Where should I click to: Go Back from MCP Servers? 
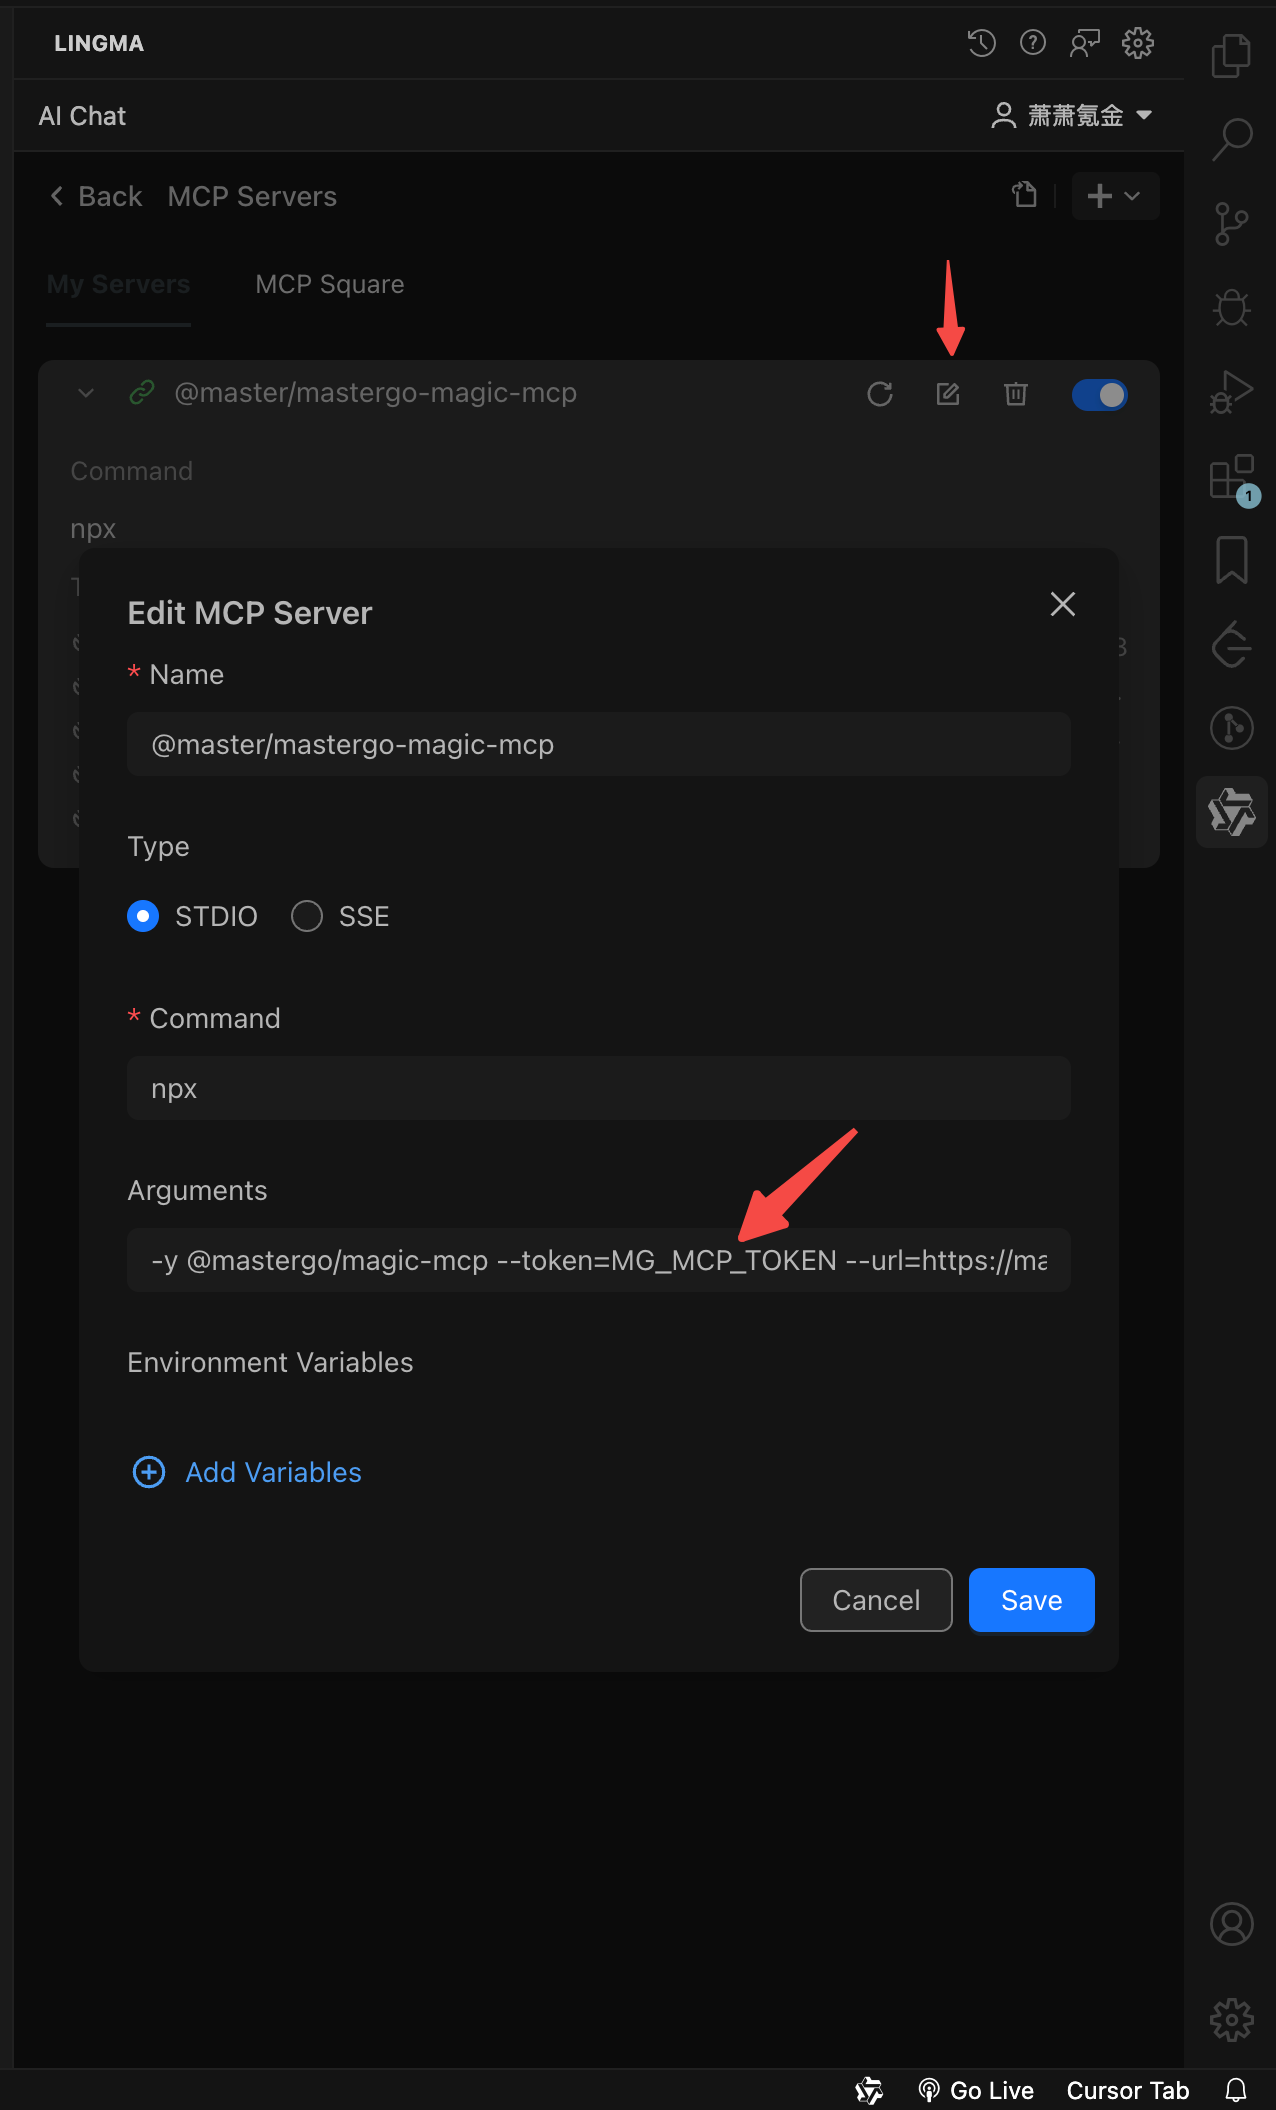[96, 197]
